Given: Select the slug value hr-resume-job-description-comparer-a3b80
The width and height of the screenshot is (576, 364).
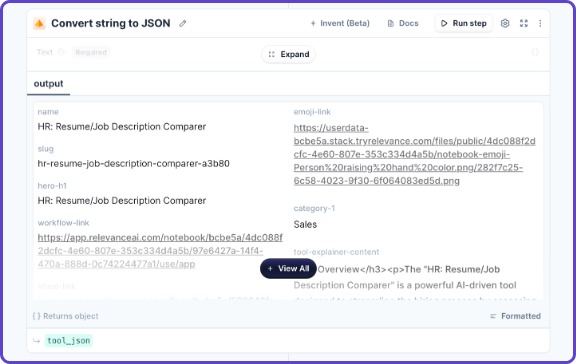Looking at the screenshot, I should [x=133, y=163].
